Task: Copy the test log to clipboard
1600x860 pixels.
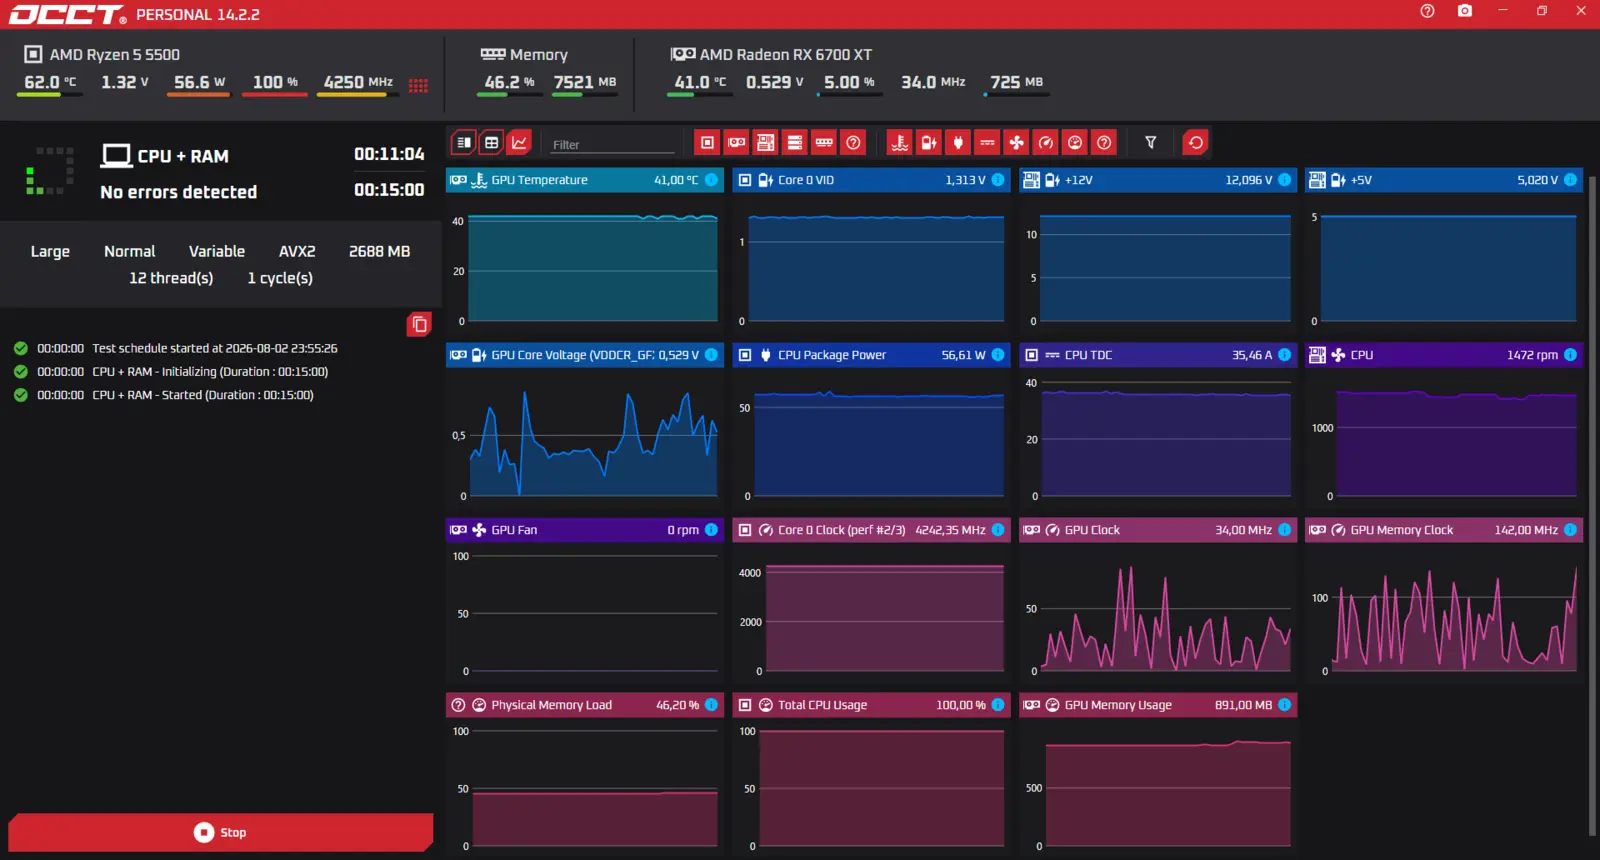Action: [x=420, y=324]
